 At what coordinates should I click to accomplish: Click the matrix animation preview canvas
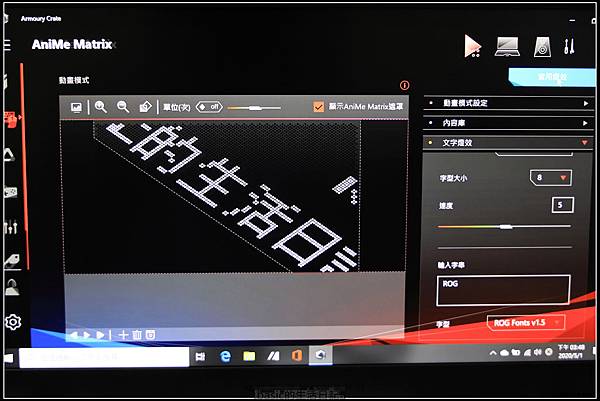pos(234,196)
